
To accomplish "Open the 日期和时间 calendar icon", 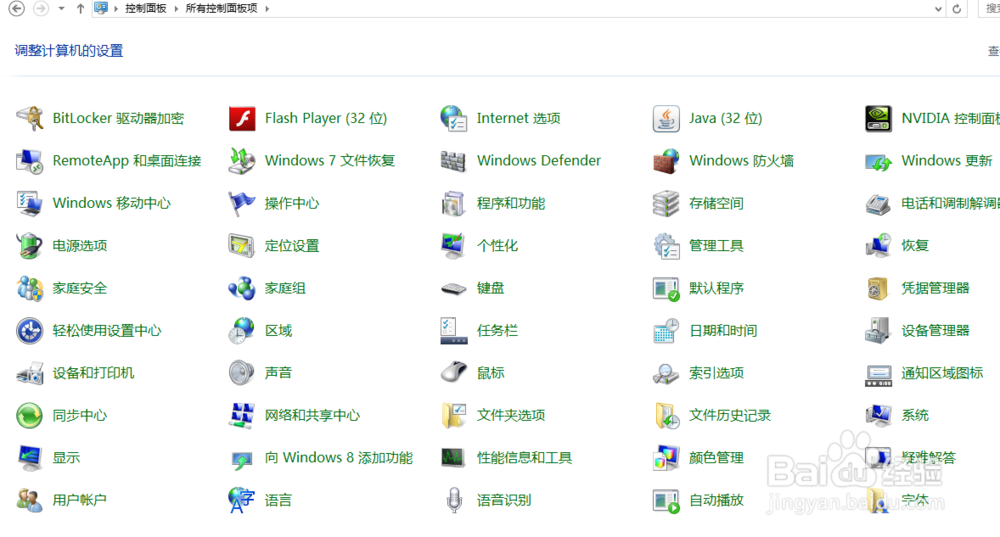I will 666,330.
